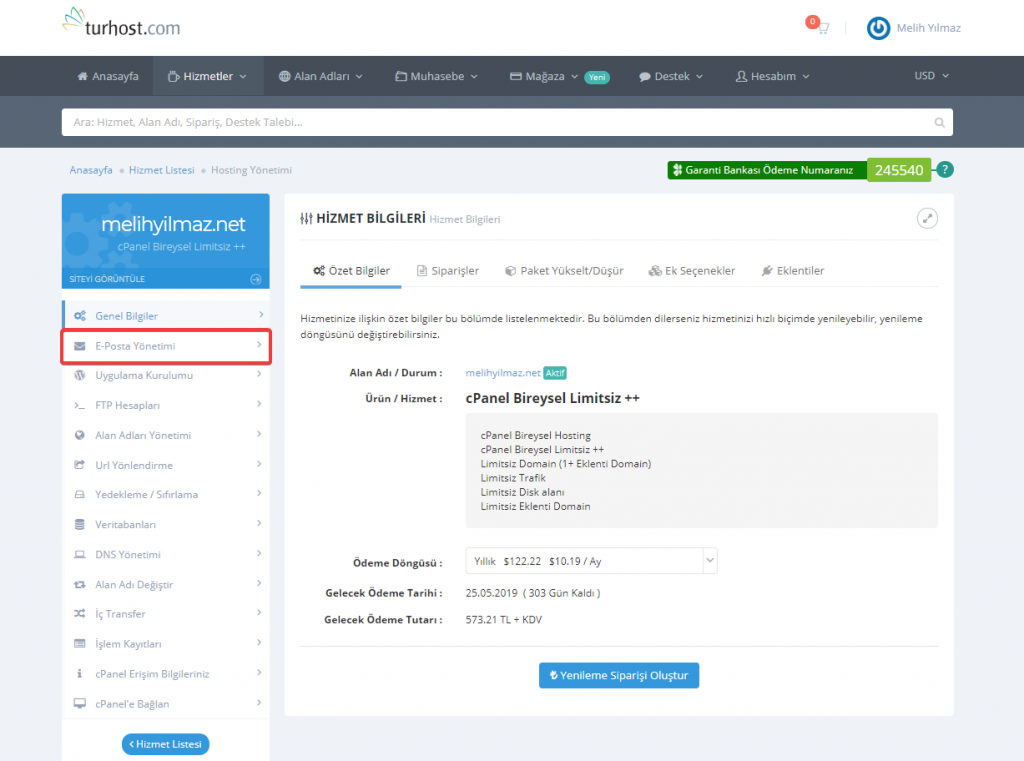Image resolution: width=1024 pixels, height=761 pixels.
Task: Open E-Posta Yönetimi from sidebar
Action: [166, 346]
